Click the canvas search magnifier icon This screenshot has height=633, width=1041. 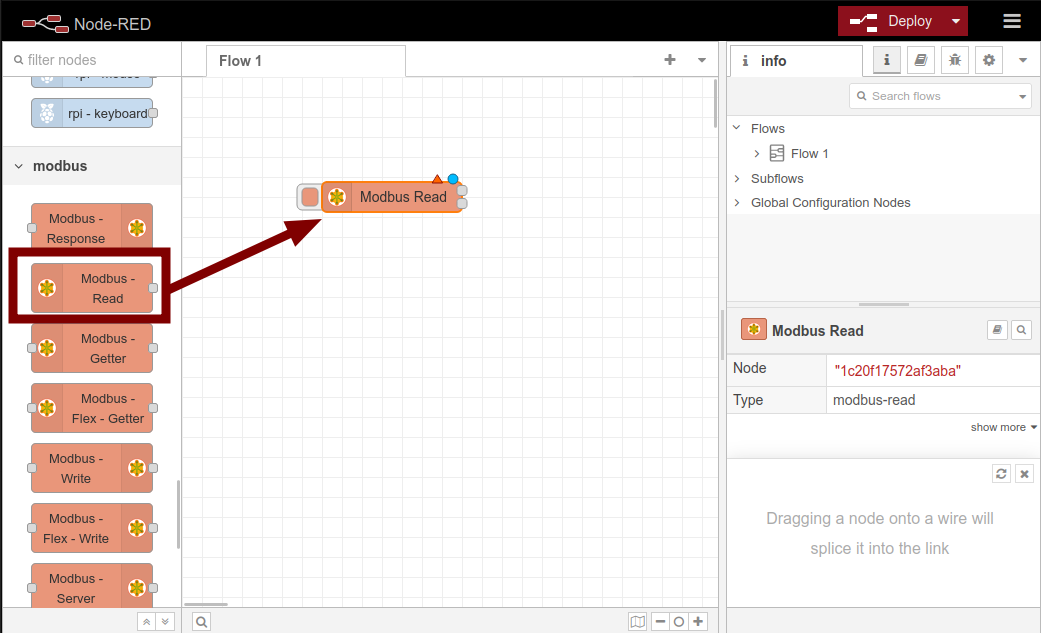[201, 622]
